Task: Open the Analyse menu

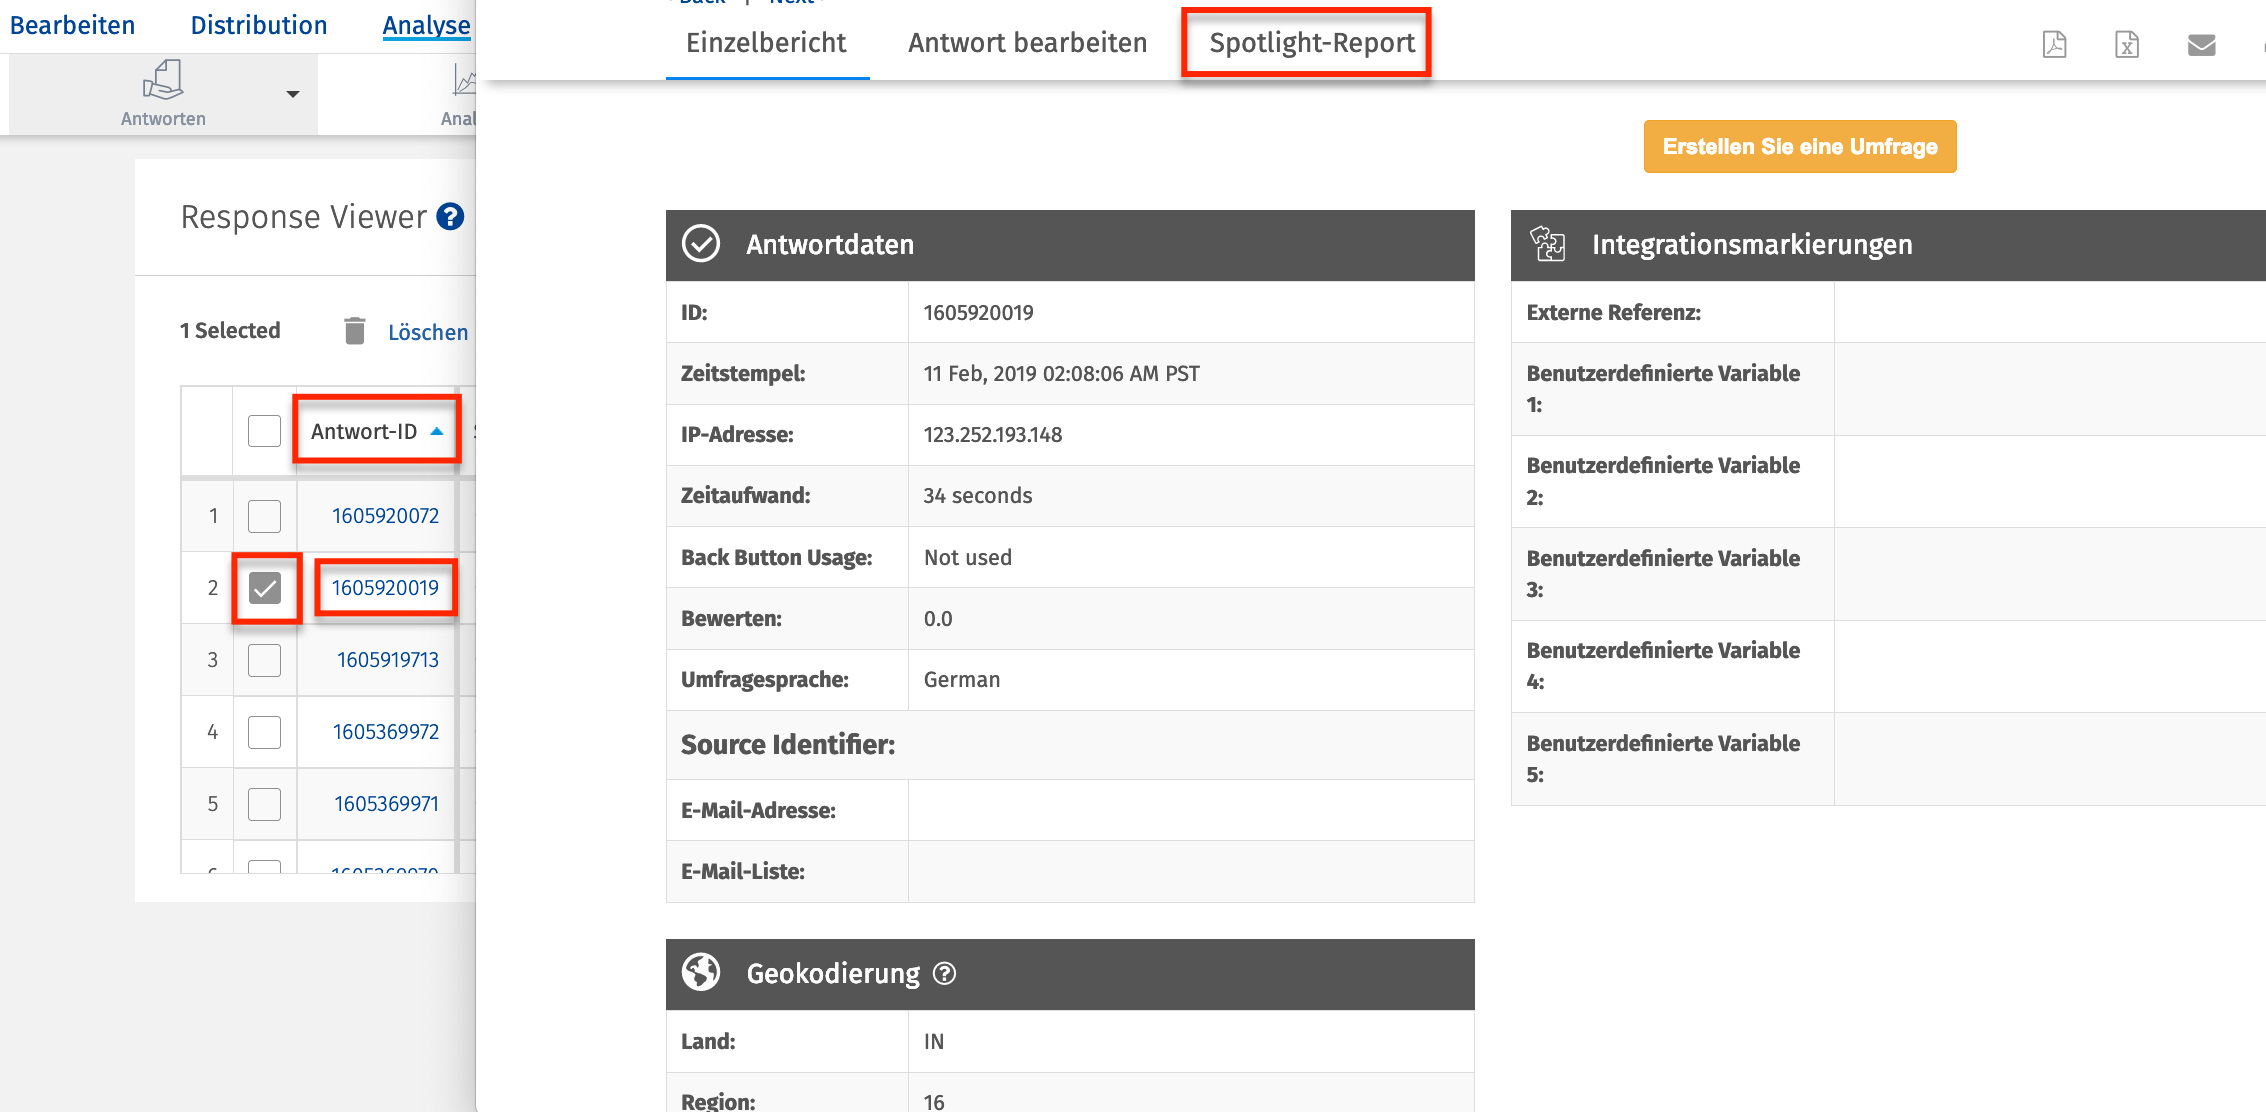Action: (x=426, y=25)
